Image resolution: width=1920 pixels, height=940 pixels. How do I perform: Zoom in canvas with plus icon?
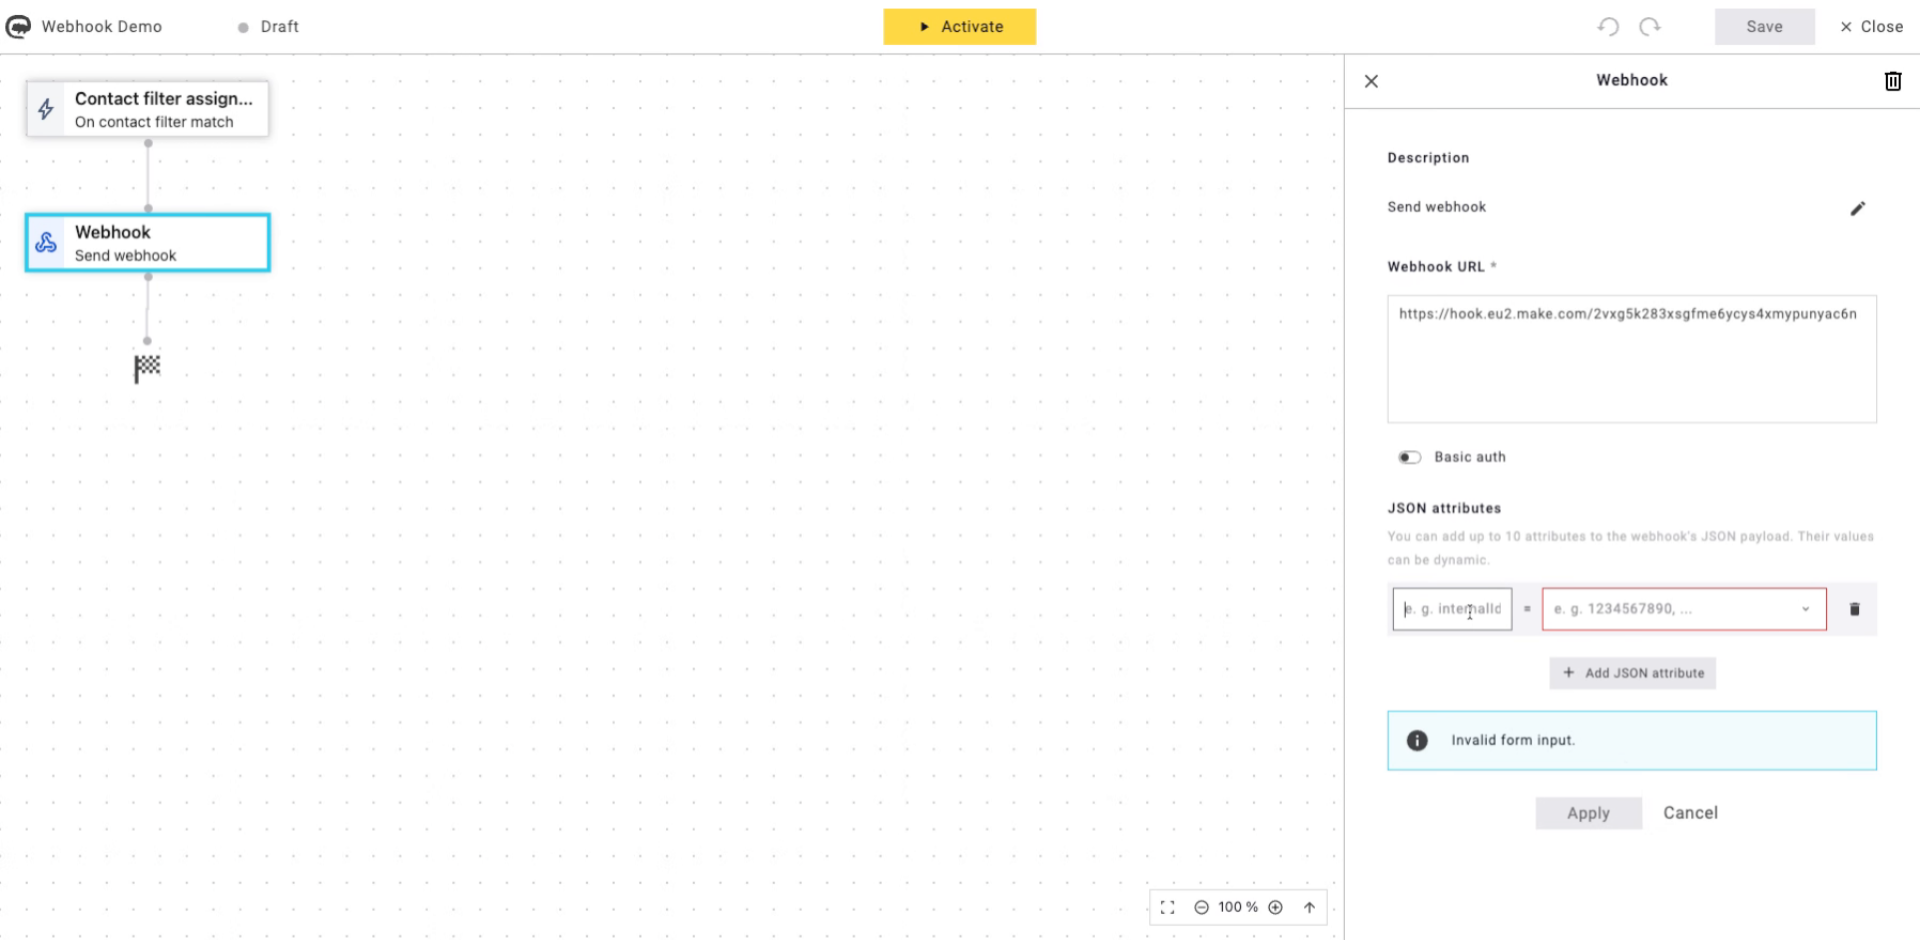click(x=1275, y=907)
